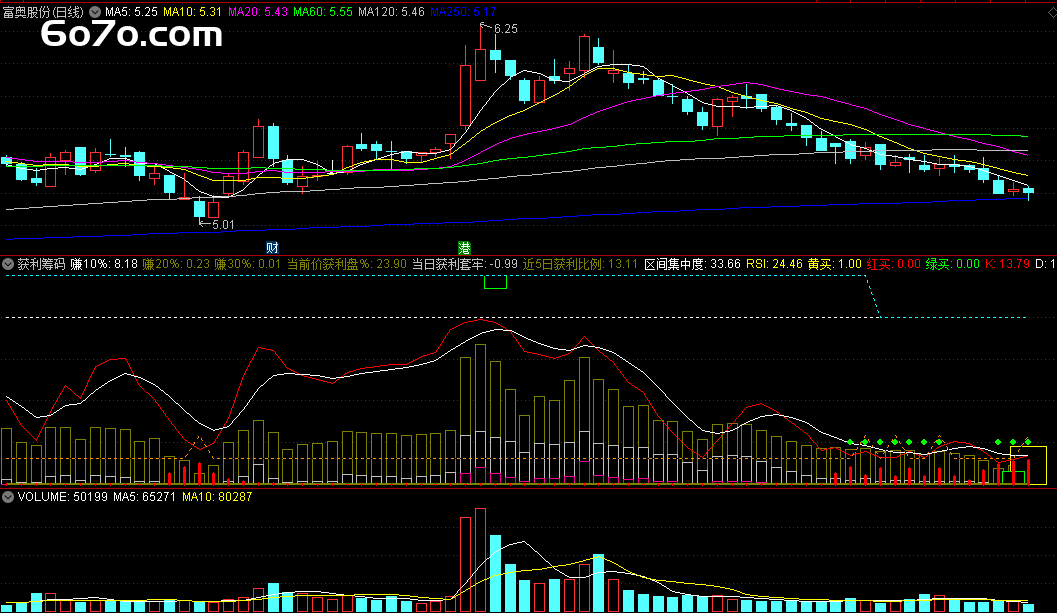Click the 赚20%: 0.23 value
Screen dimensions: 1057x613
[x=176, y=264]
